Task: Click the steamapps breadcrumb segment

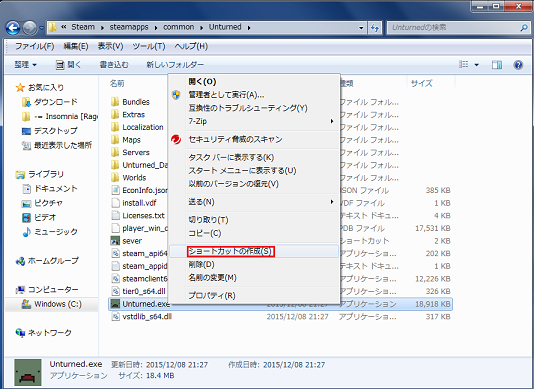Action: 129,27
